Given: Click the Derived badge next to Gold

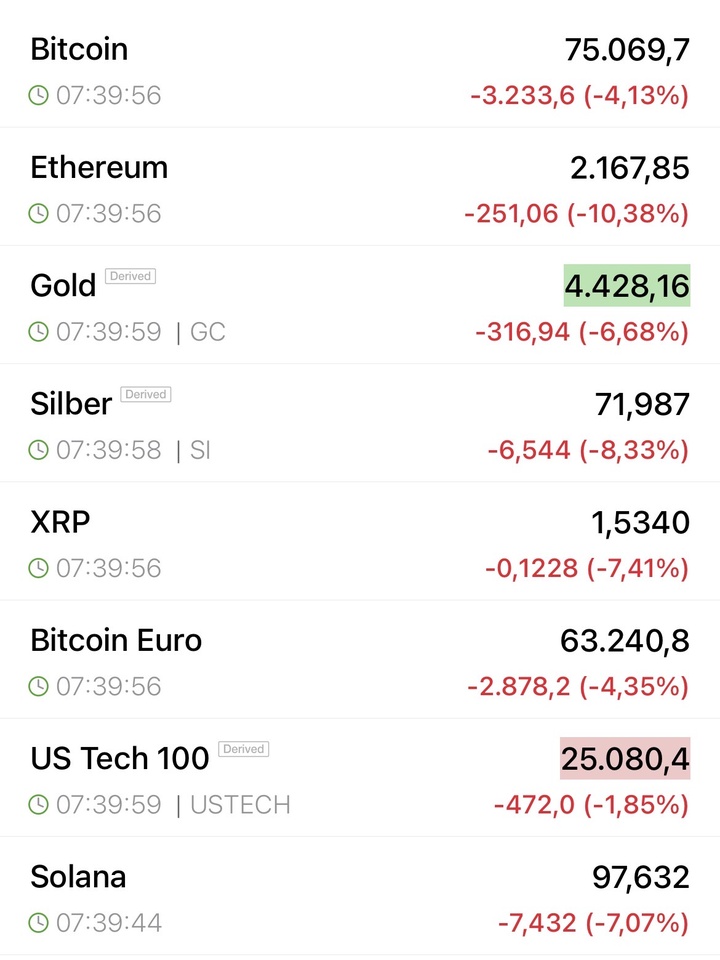Looking at the screenshot, I should coord(130,276).
